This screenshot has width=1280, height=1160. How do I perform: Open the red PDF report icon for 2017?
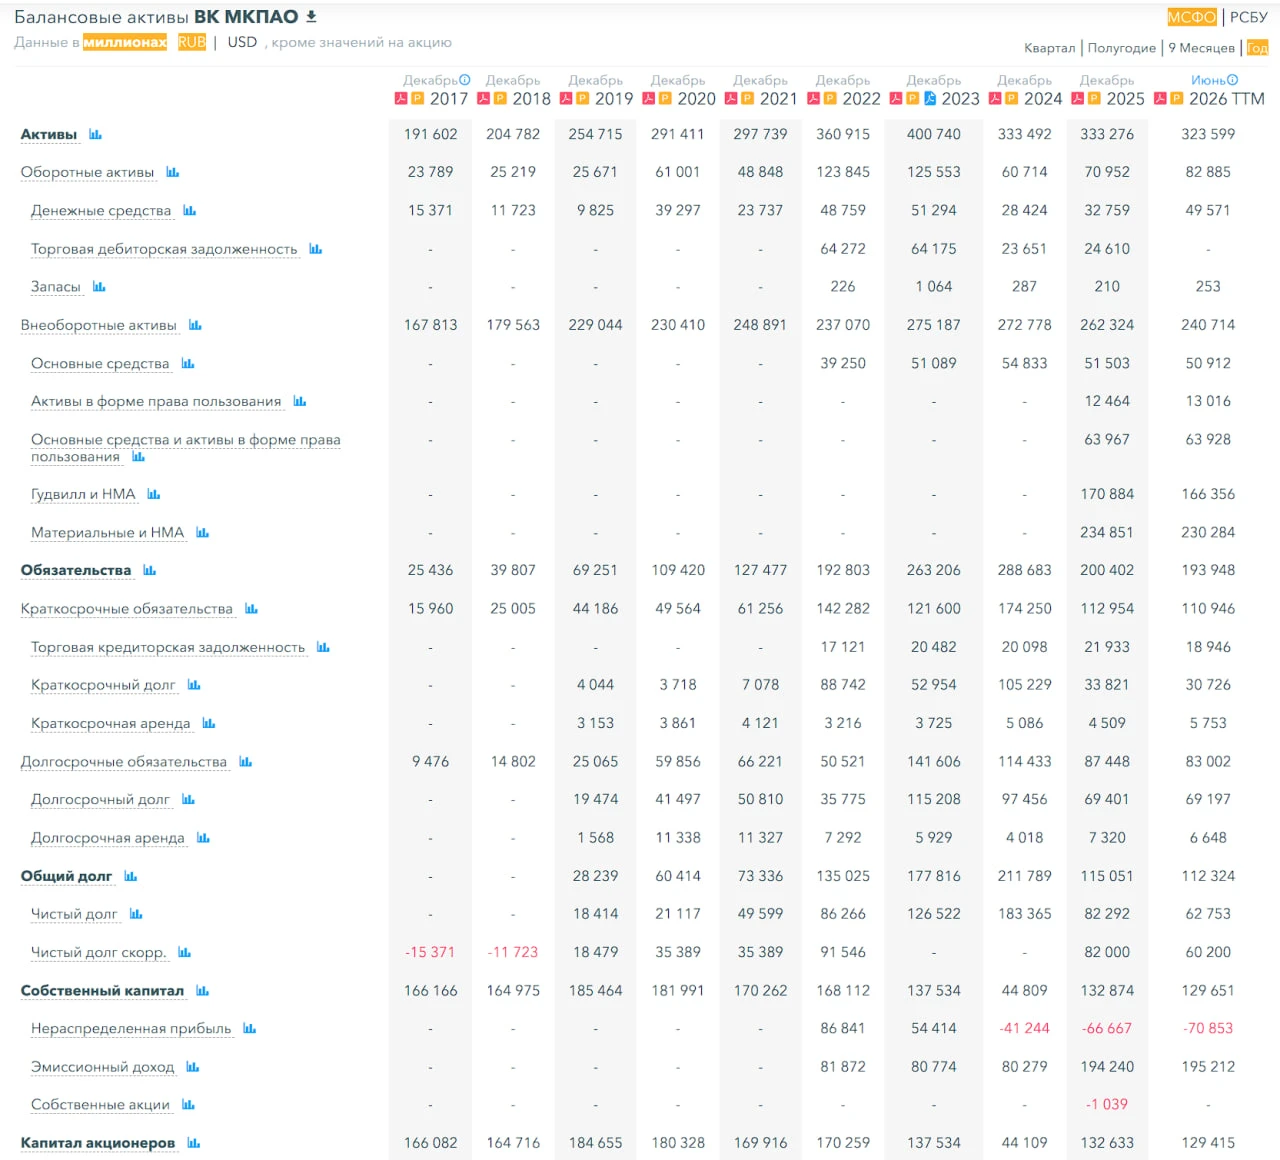pyautogui.click(x=401, y=98)
